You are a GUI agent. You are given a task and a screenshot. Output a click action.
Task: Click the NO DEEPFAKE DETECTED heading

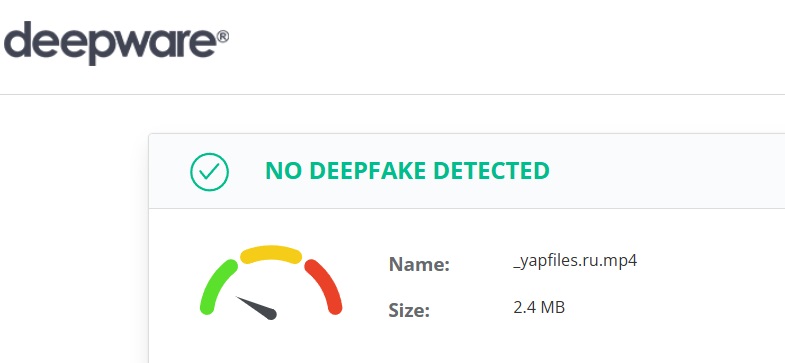click(407, 171)
